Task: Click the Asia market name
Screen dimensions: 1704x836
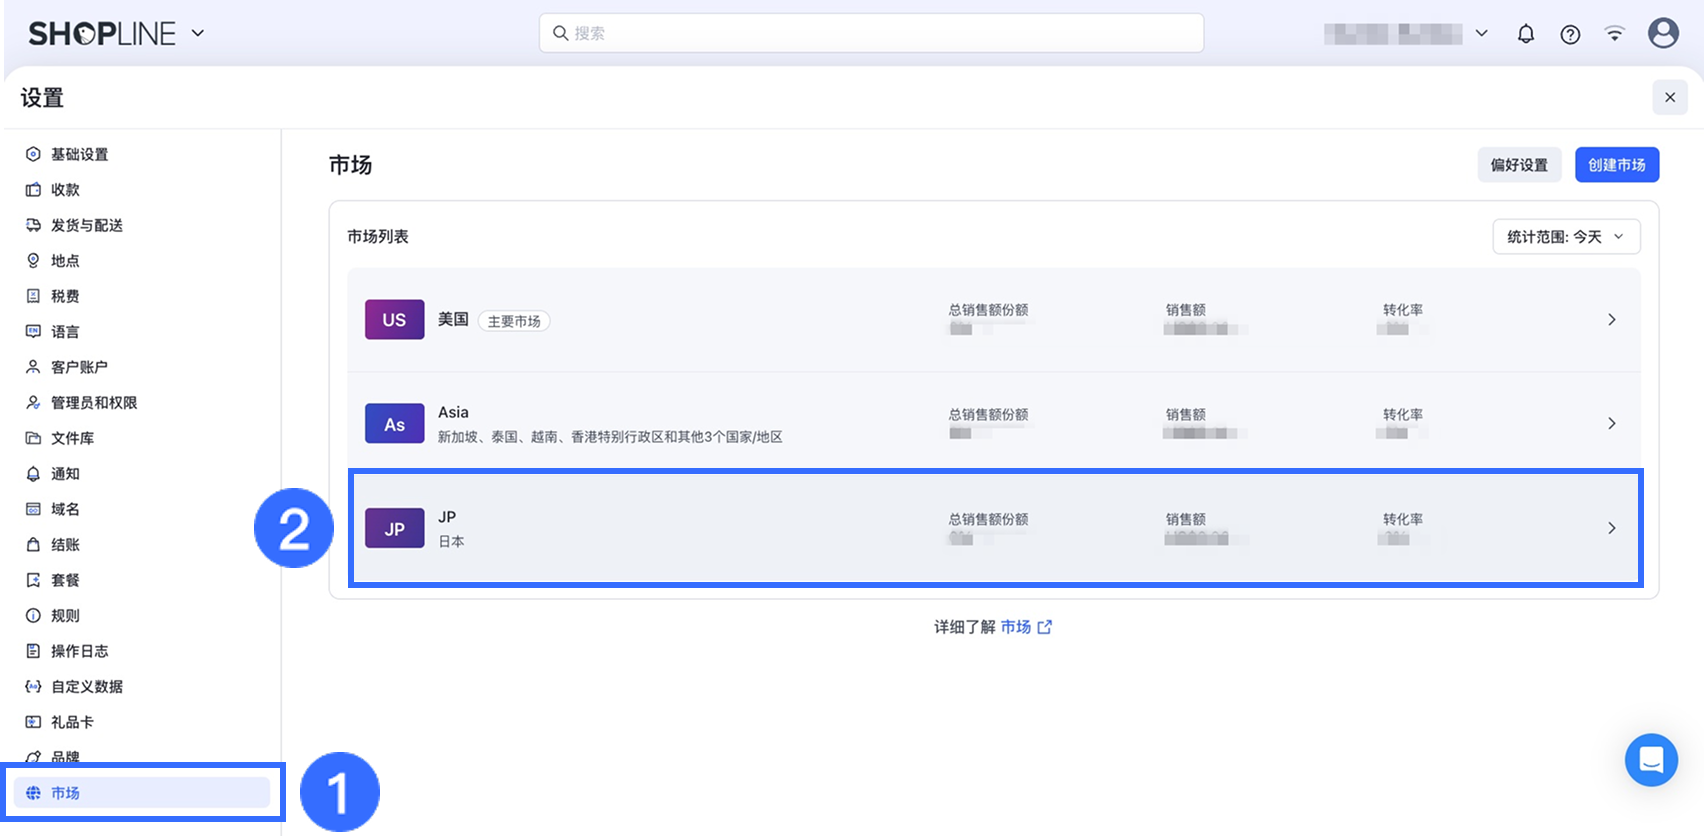Action: pos(453,412)
